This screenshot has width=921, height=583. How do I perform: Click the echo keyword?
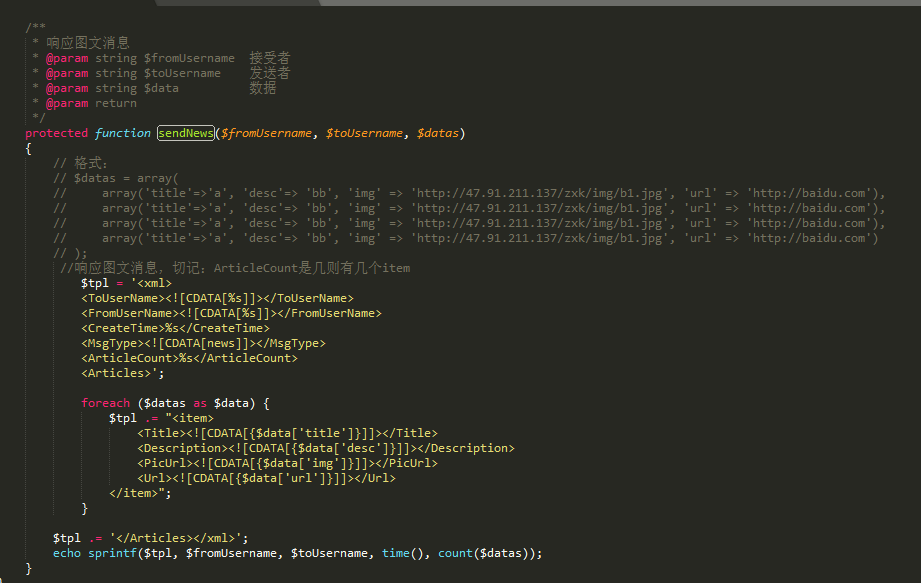pos(67,553)
